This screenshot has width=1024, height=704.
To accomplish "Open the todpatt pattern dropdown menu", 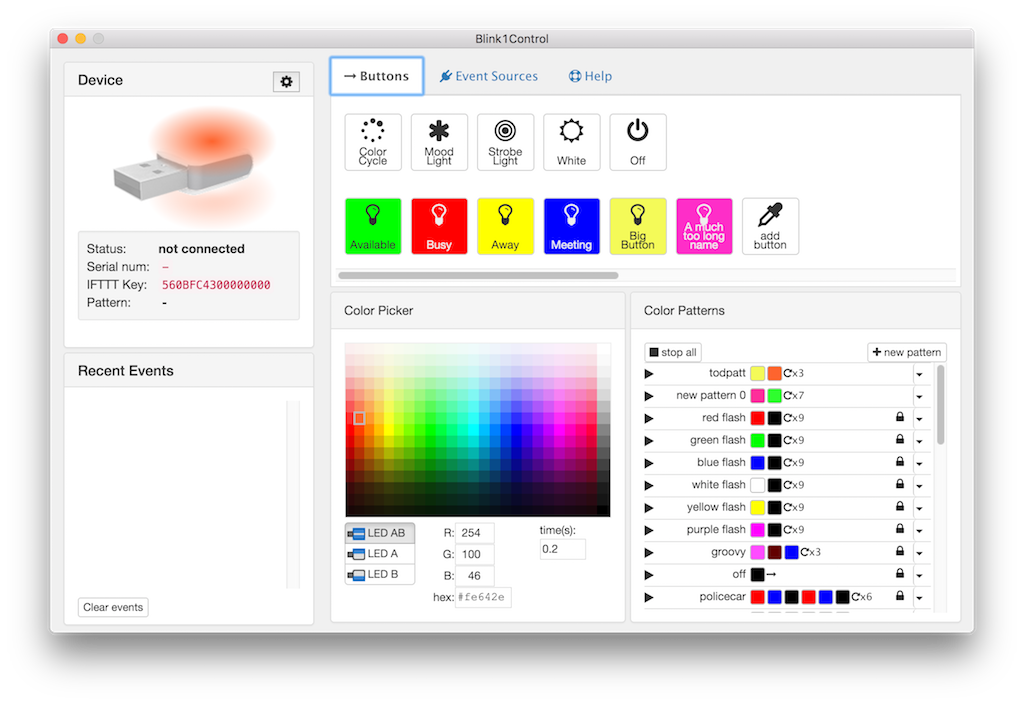I will [x=920, y=374].
